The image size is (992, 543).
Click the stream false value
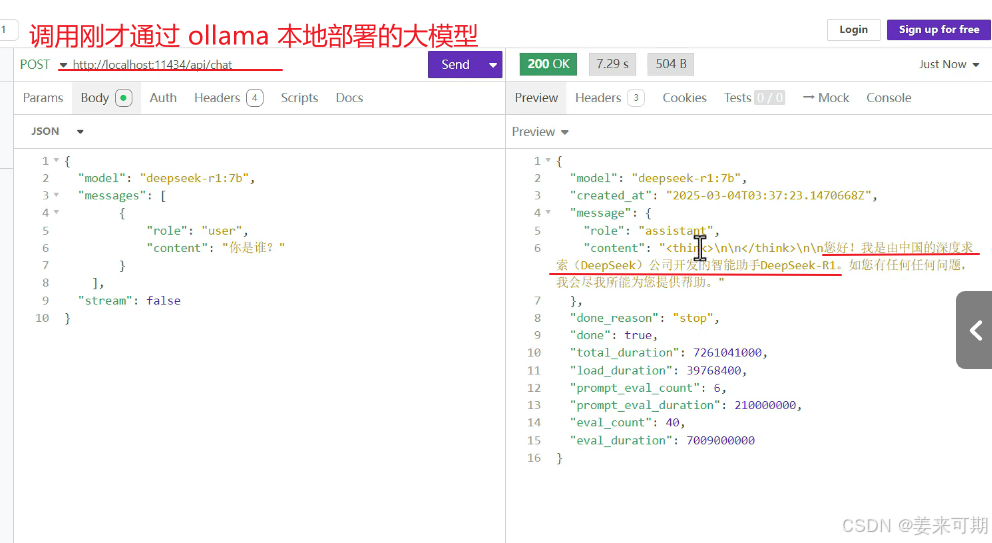coord(163,301)
